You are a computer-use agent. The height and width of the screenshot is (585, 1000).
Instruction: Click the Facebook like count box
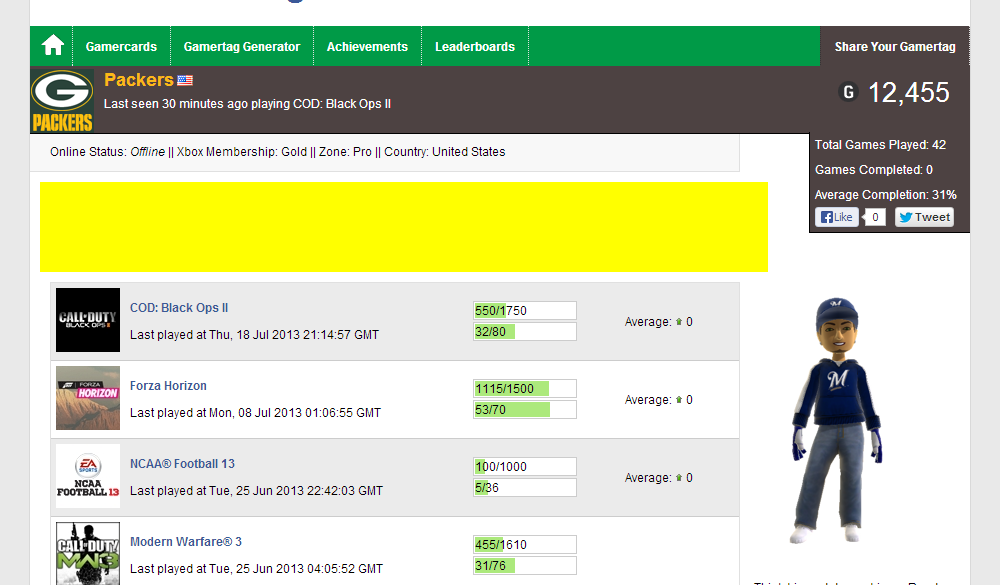875,217
